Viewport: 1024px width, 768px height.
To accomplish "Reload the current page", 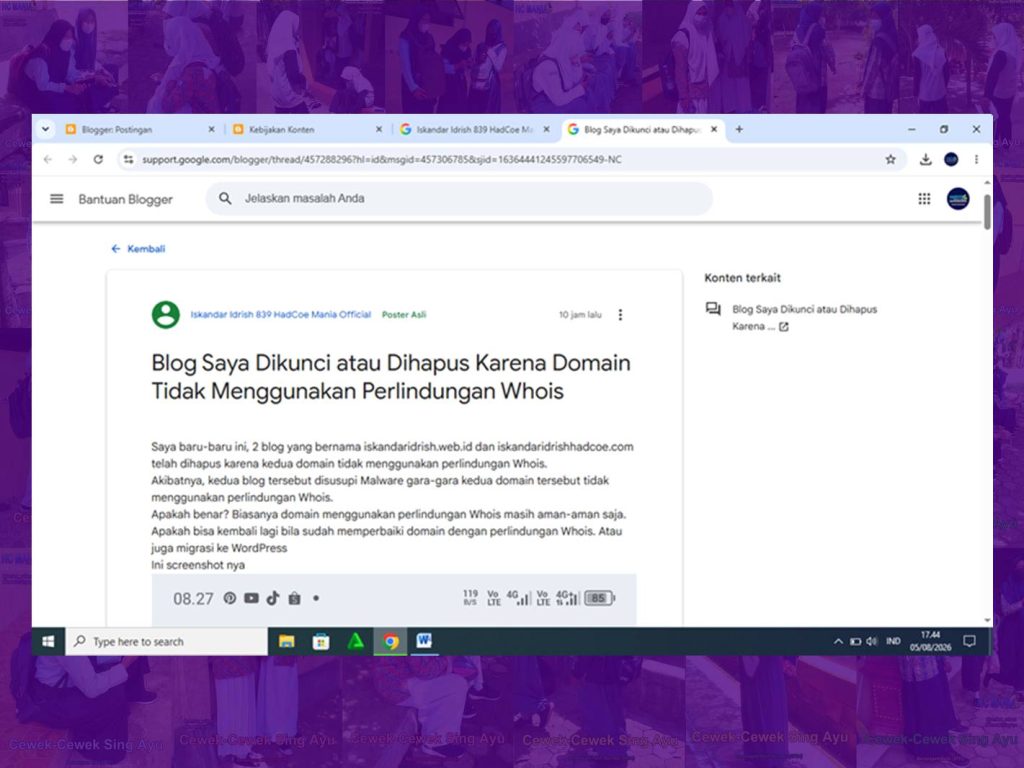I will click(x=98, y=159).
